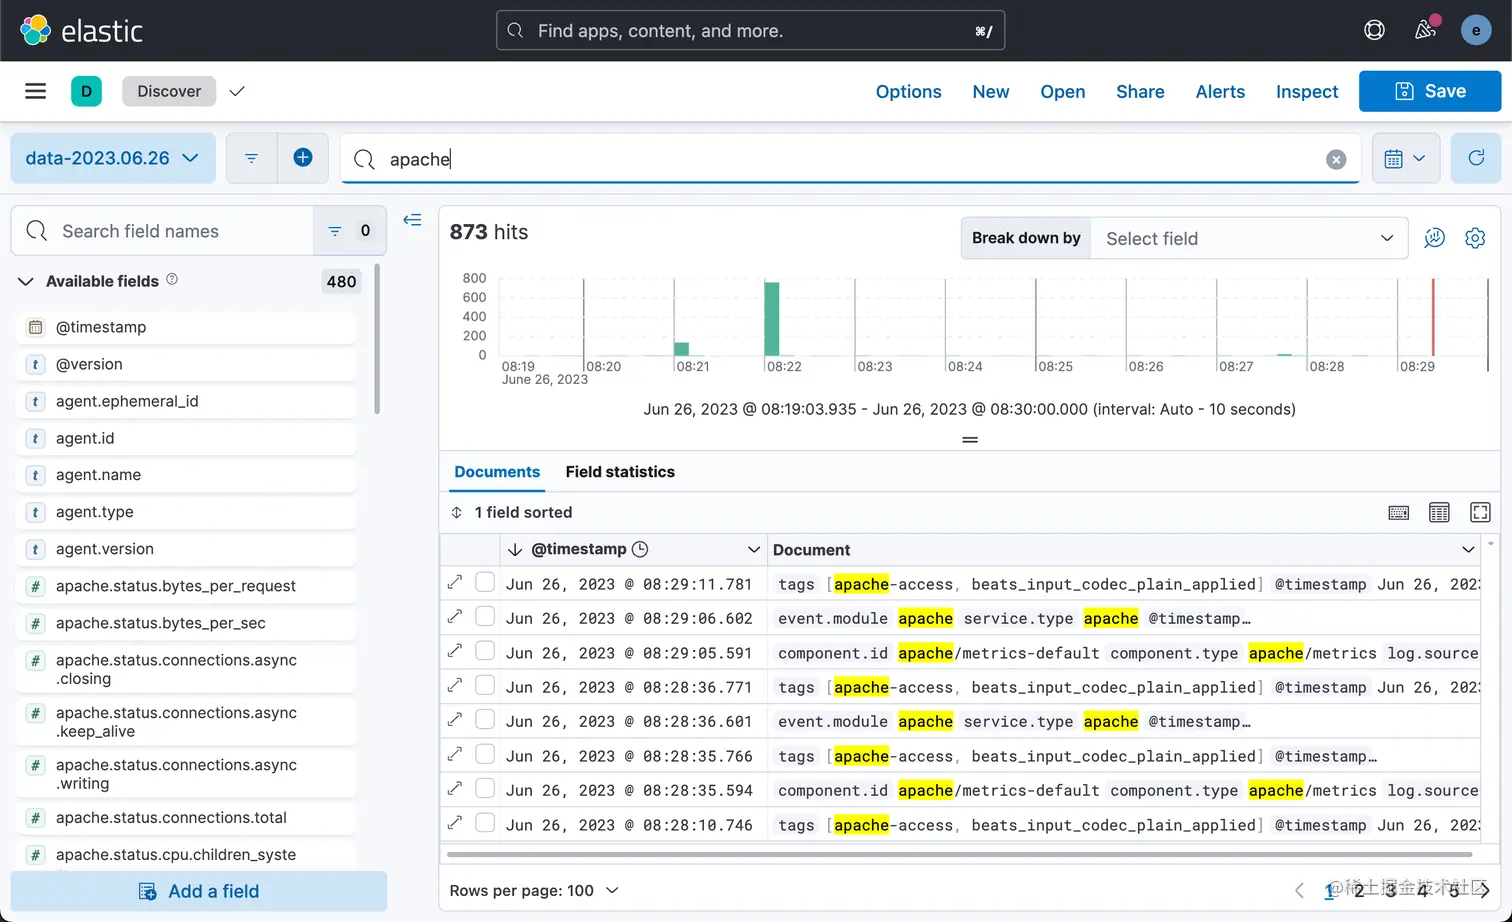1512x922 pixels.
Task: Expand document at 08:28:10.746
Action: coord(455,823)
